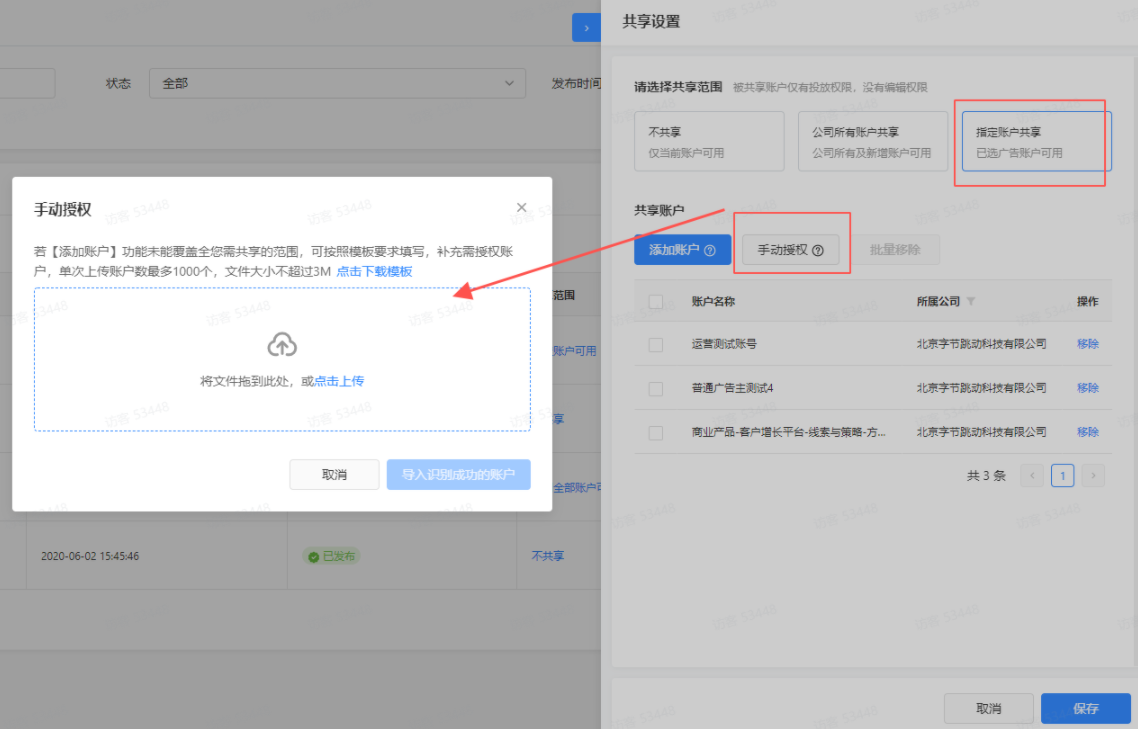Screen dimensions: 1138x729
Task: Click the next page arrow in pagination
Action: [x=1093, y=475]
